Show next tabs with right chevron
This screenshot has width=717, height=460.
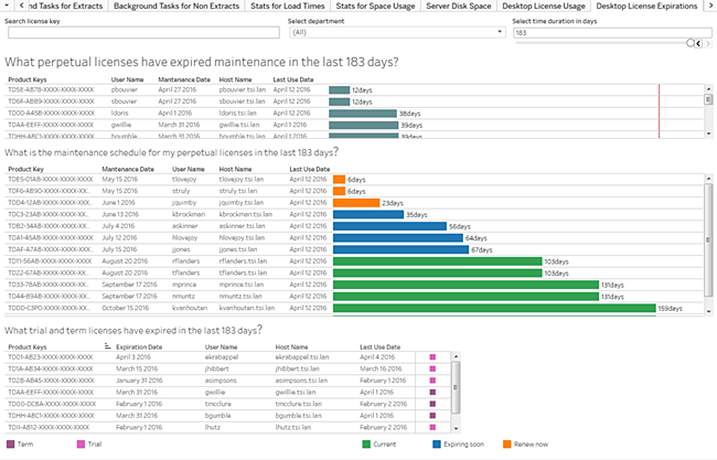[x=709, y=5]
